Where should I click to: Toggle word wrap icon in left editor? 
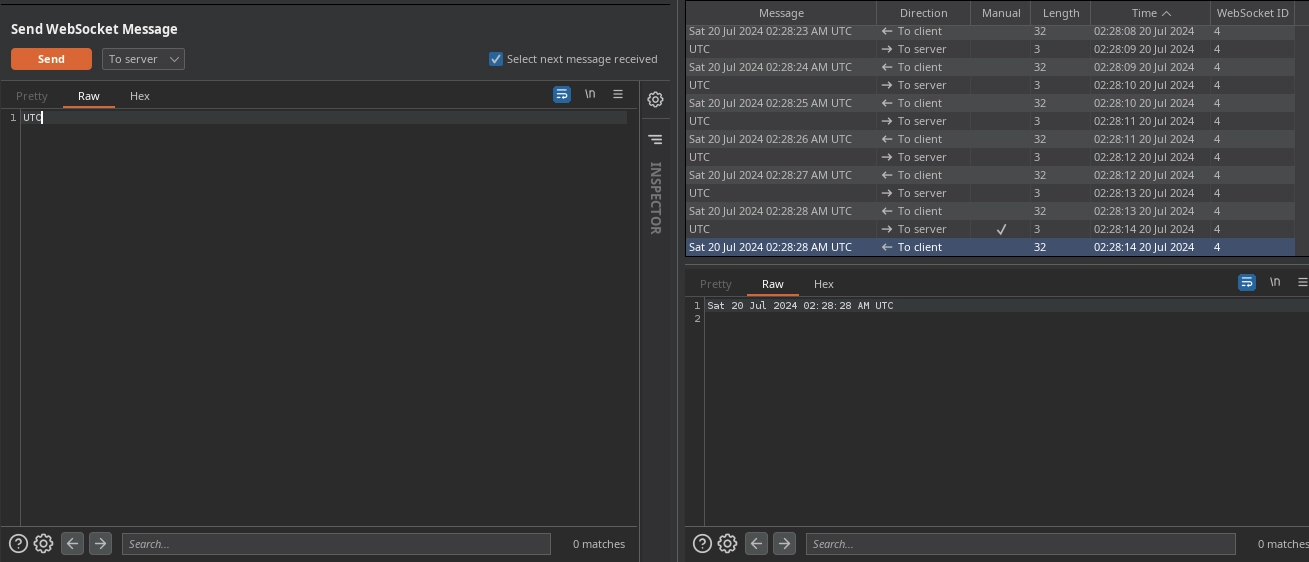562,94
